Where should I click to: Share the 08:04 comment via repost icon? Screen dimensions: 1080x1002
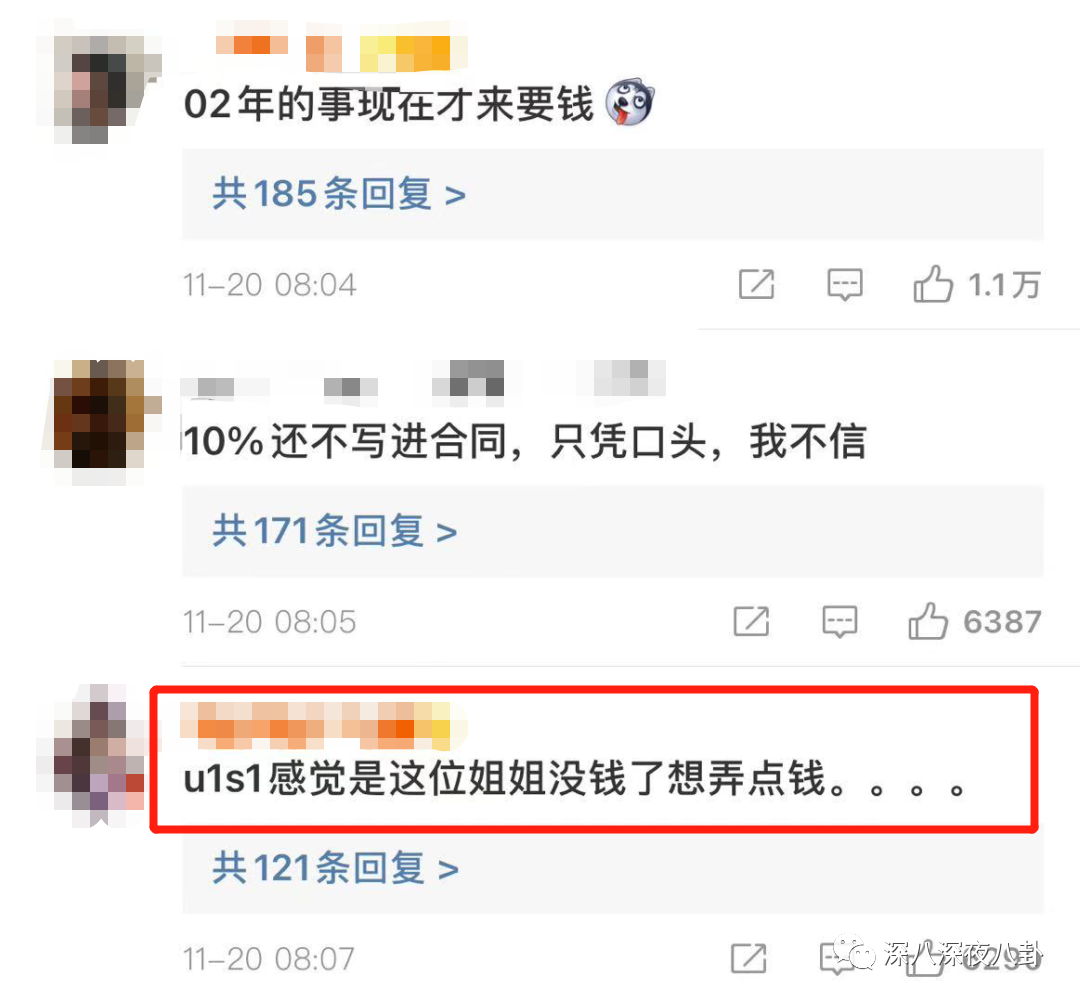pyautogui.click(x=756, y=284)
